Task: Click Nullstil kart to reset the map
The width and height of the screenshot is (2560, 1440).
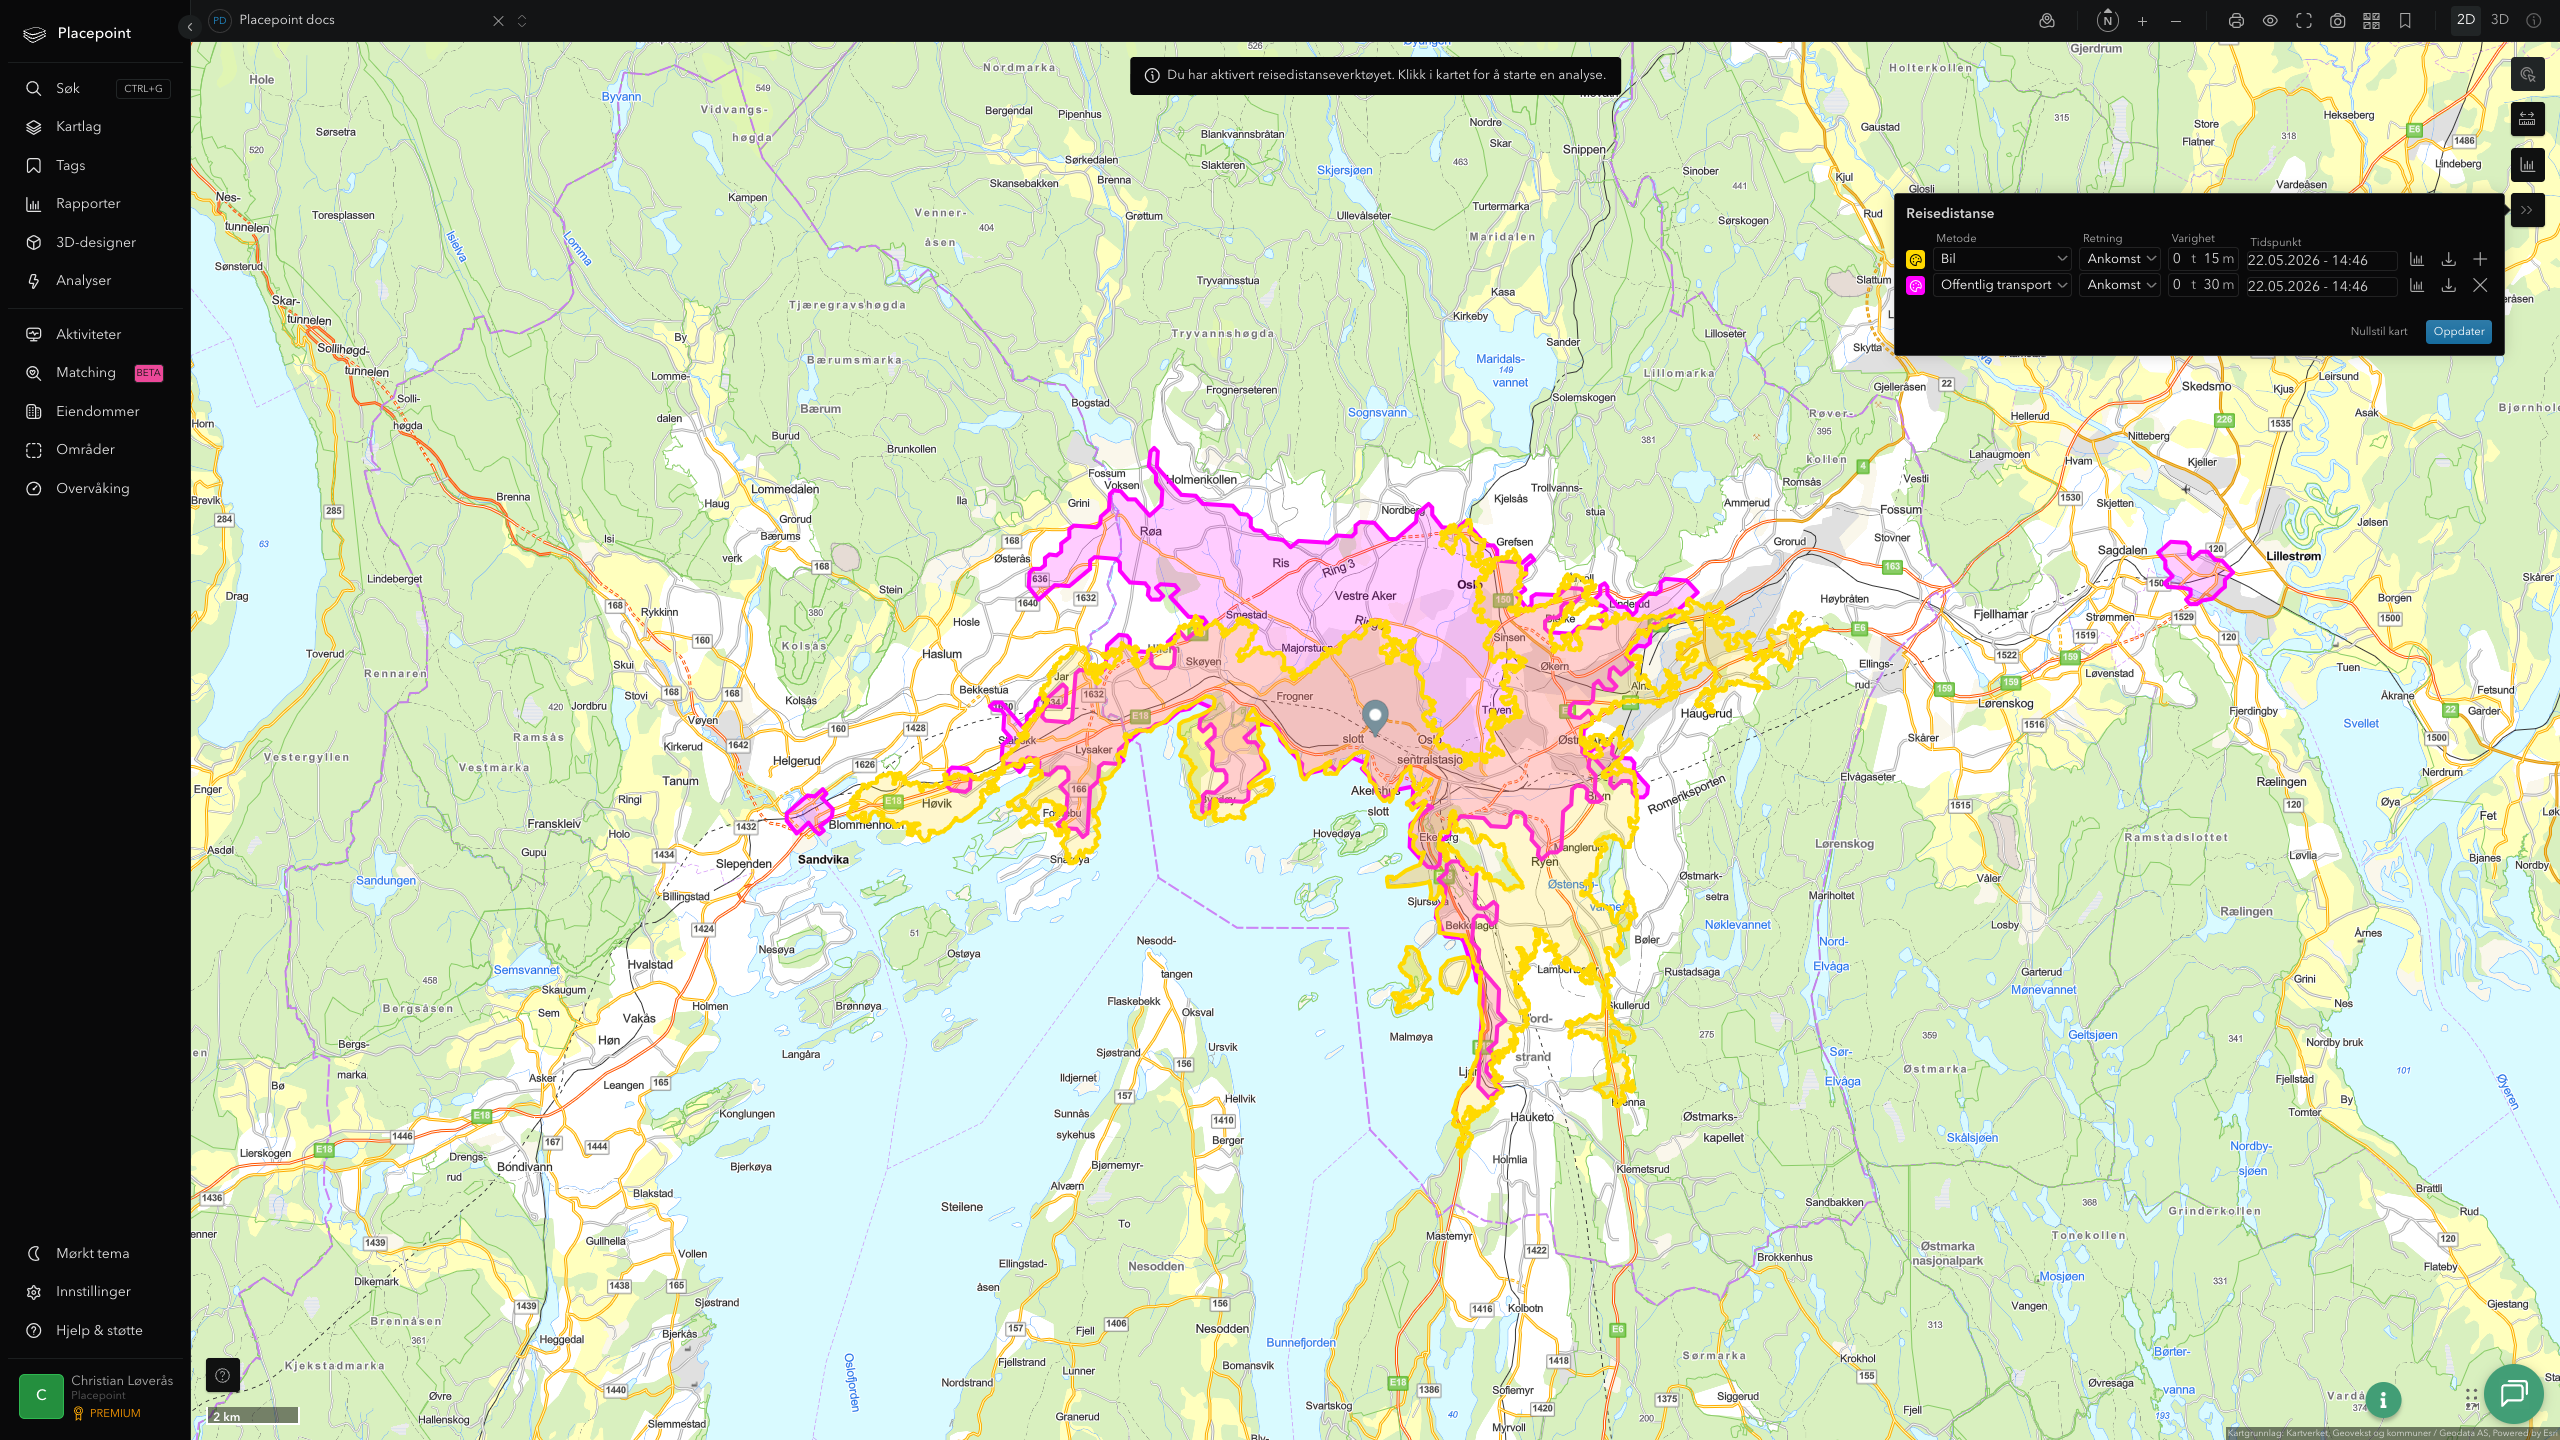Action: pos(2379,332)
